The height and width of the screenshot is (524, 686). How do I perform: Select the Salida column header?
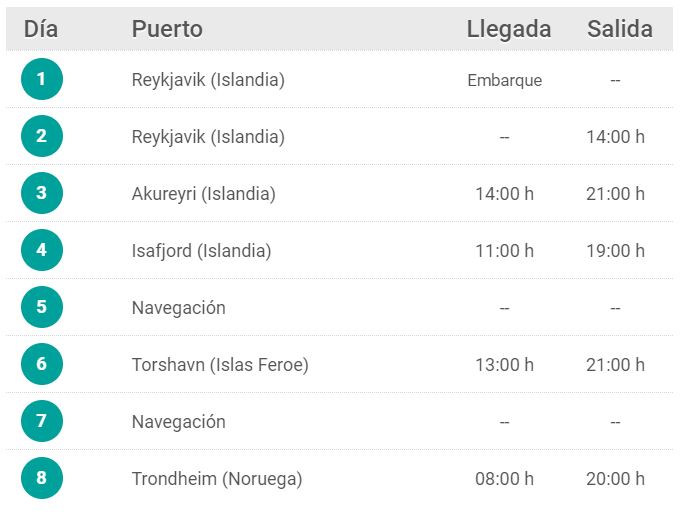pyautogui.click(x=620, y=29)
